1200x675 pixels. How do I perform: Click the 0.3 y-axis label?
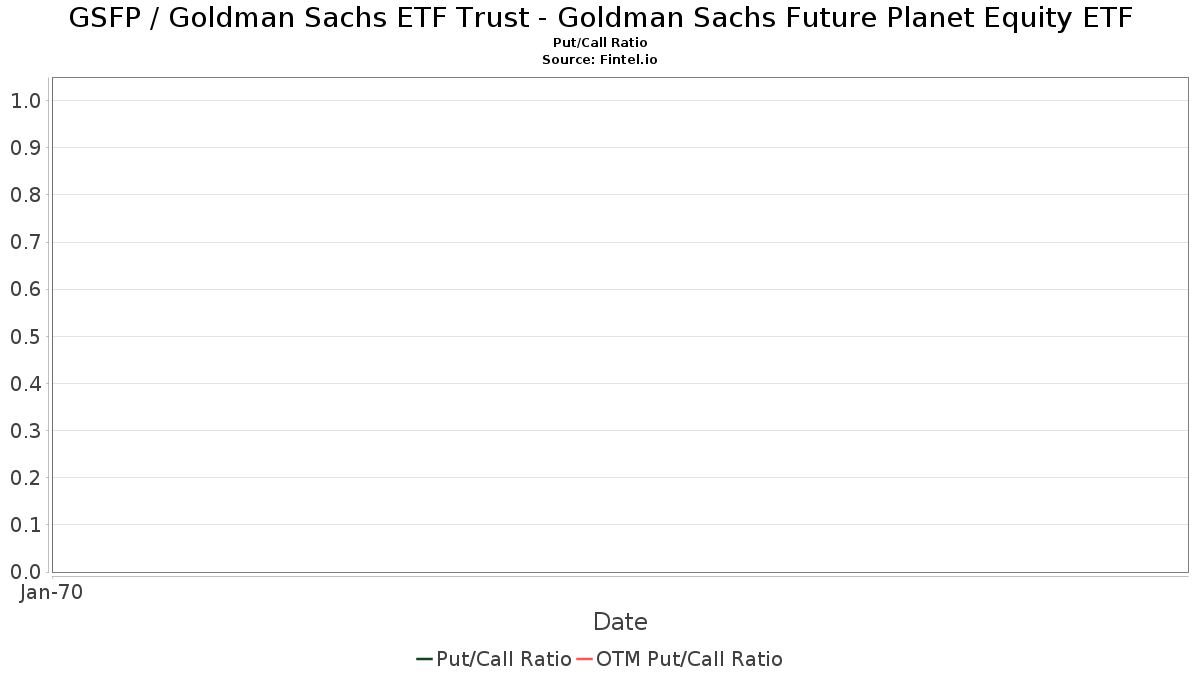pos(25,431)
